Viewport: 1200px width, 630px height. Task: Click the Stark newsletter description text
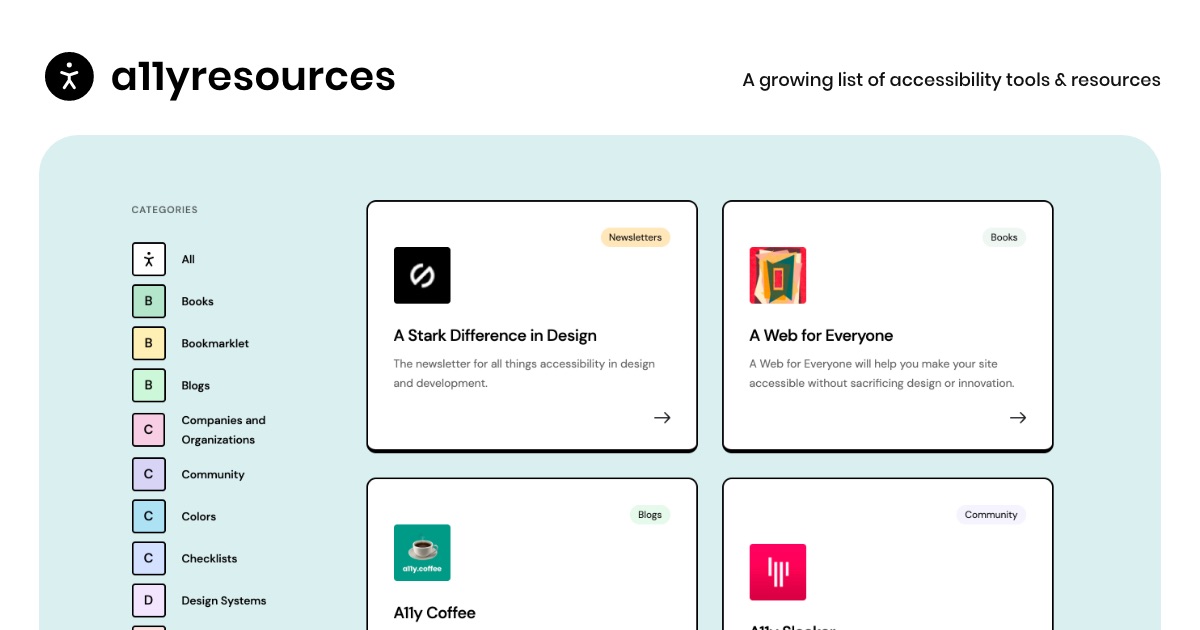(524, 373)
